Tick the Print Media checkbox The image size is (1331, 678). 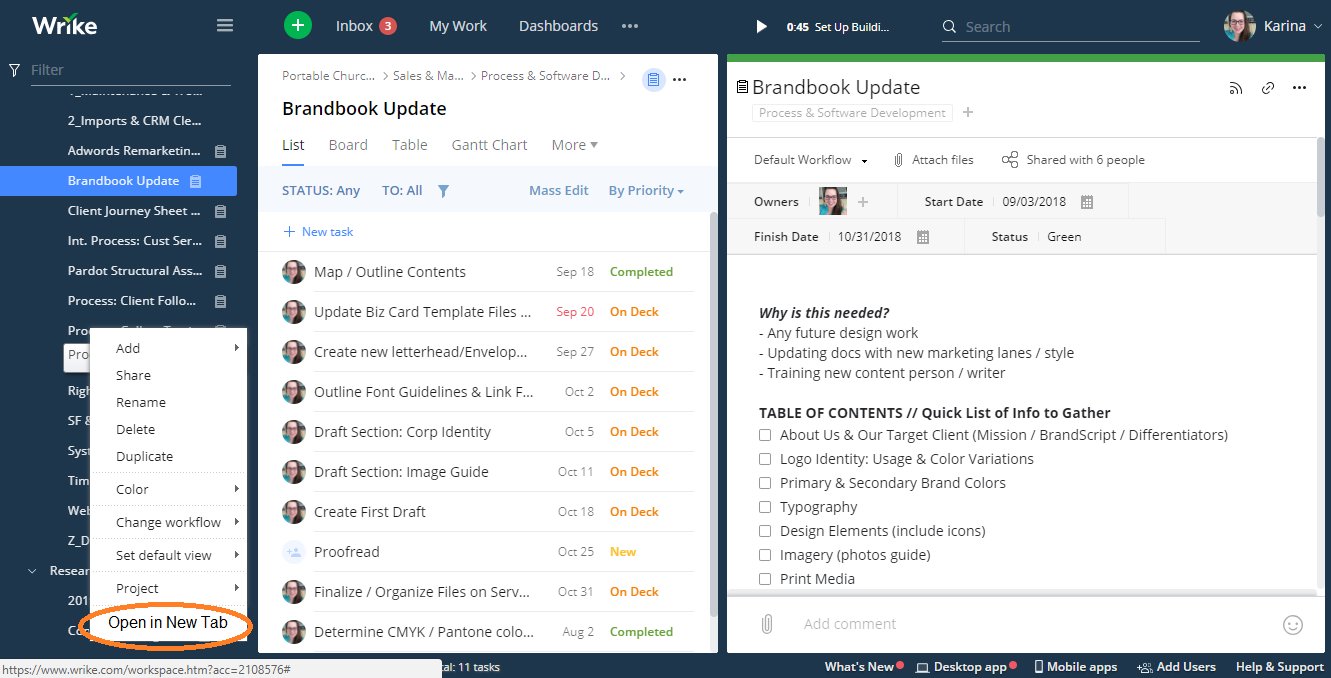click(765, 579)
